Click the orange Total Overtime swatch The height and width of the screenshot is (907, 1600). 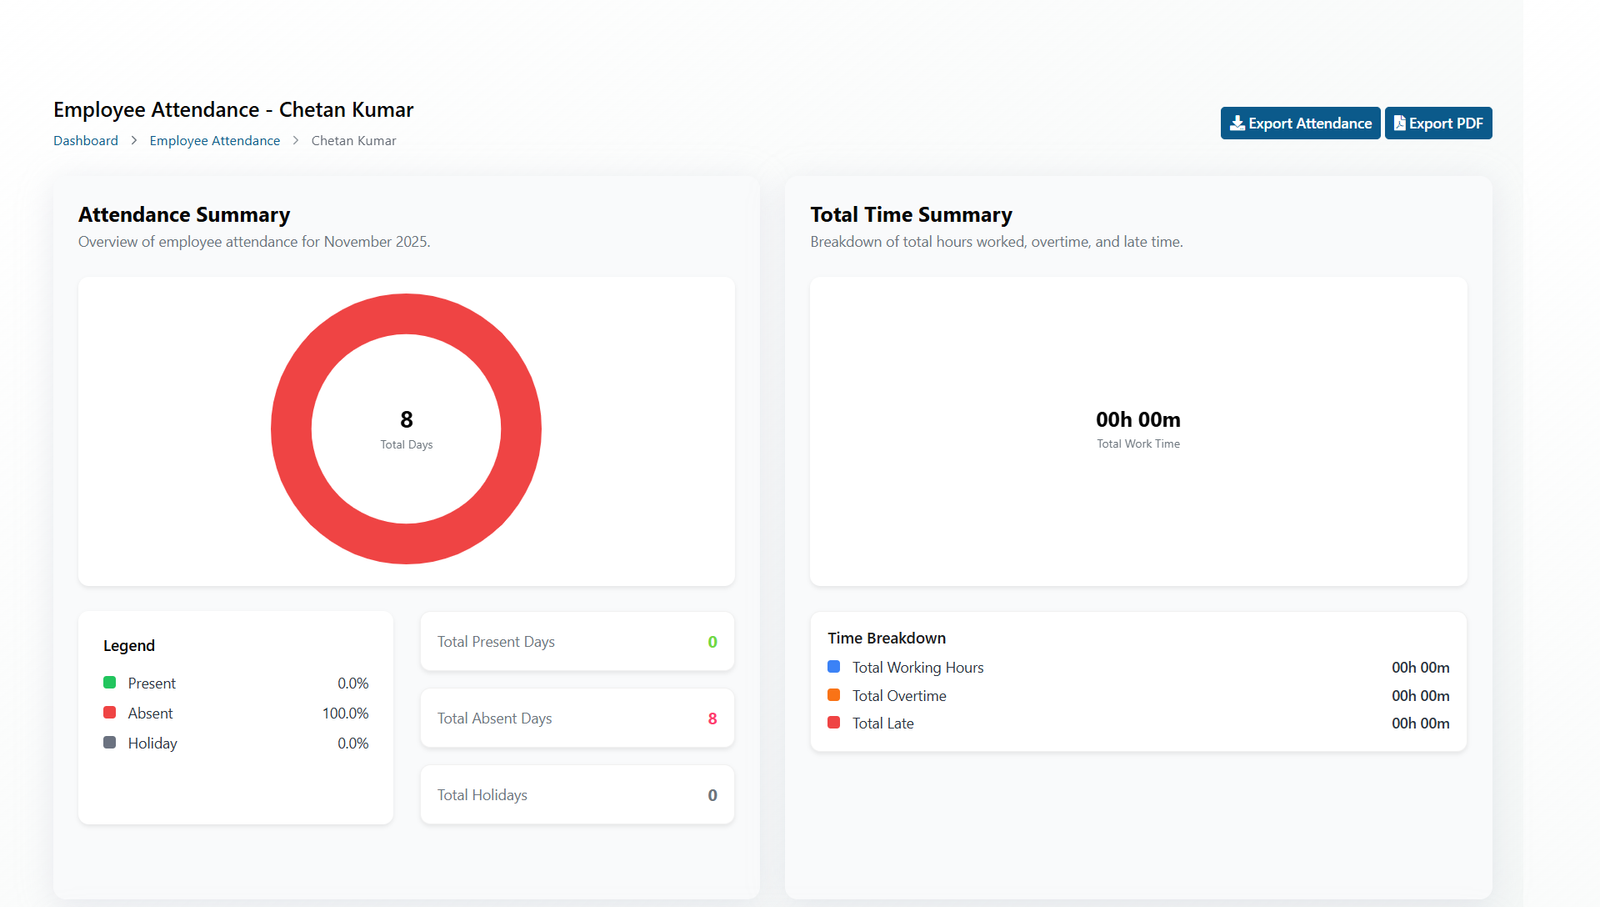click(x=834, y=695)
